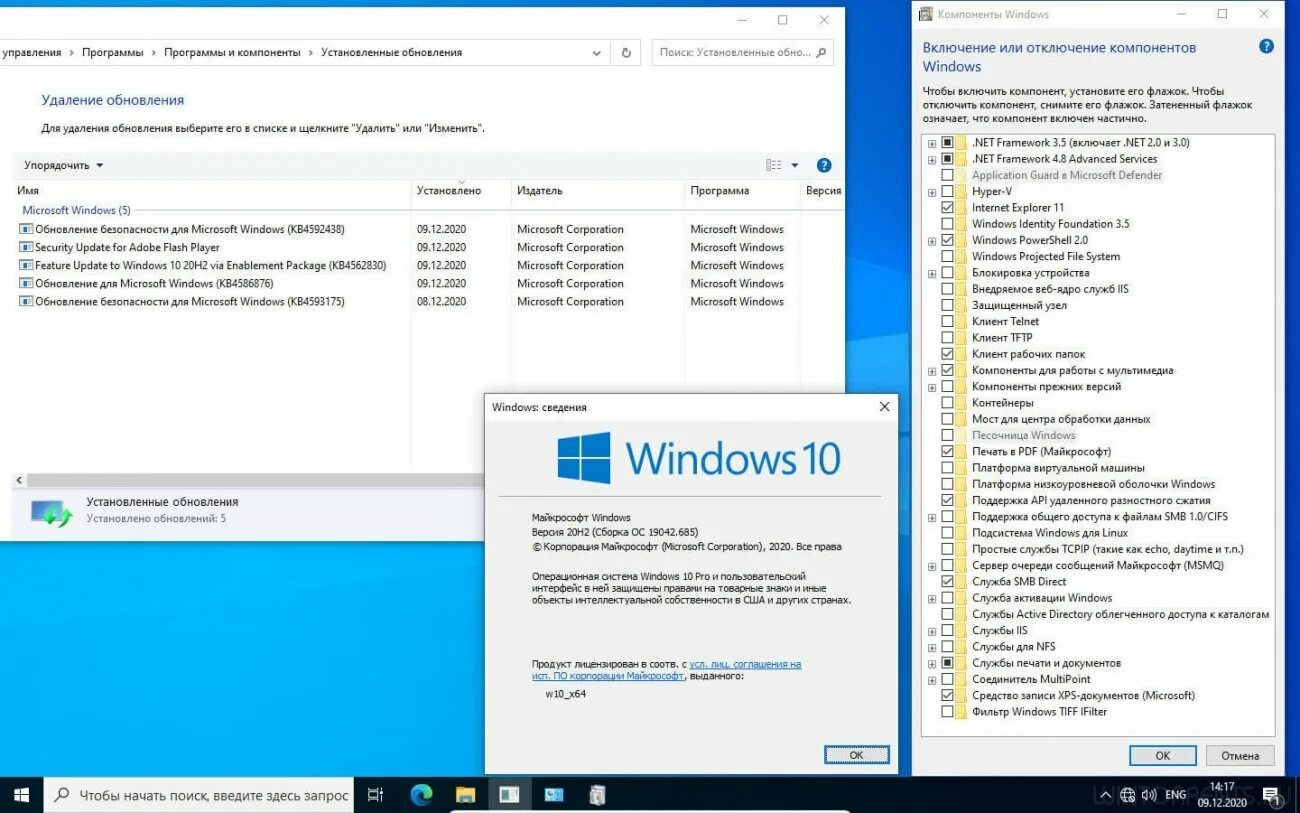Select the icon of update KB4592438
The image size is (1300, 813).
point(26,229)
